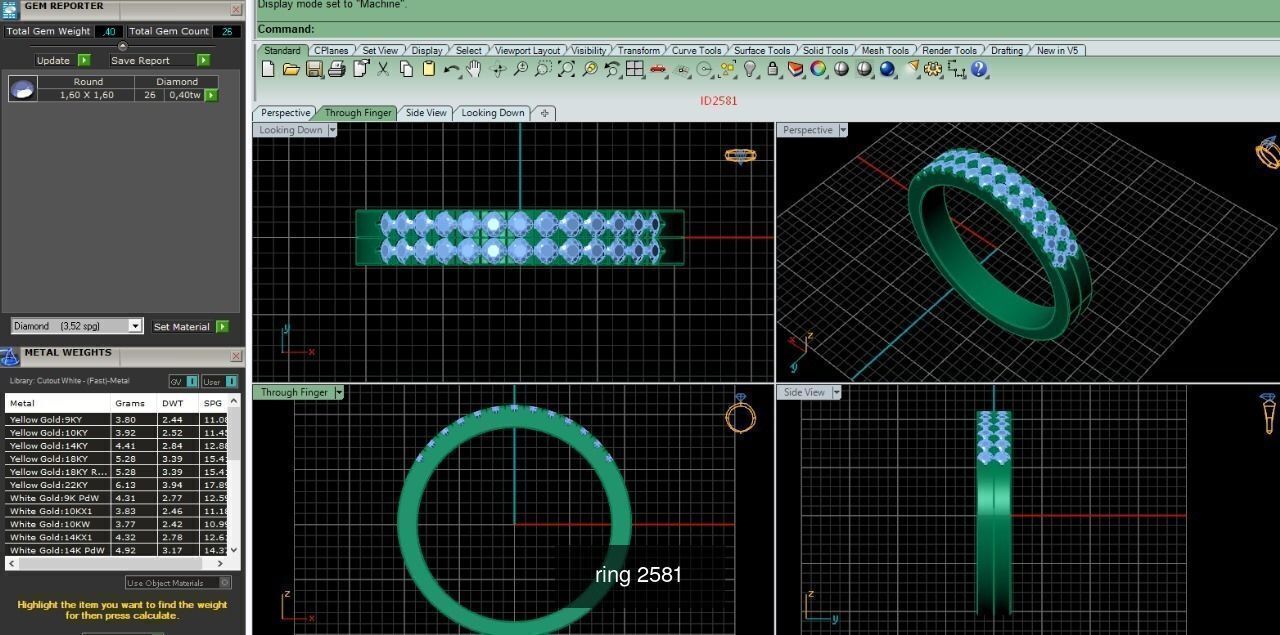
Task: Open the four-viewport layout icon
Action: (x=635, y=69)
